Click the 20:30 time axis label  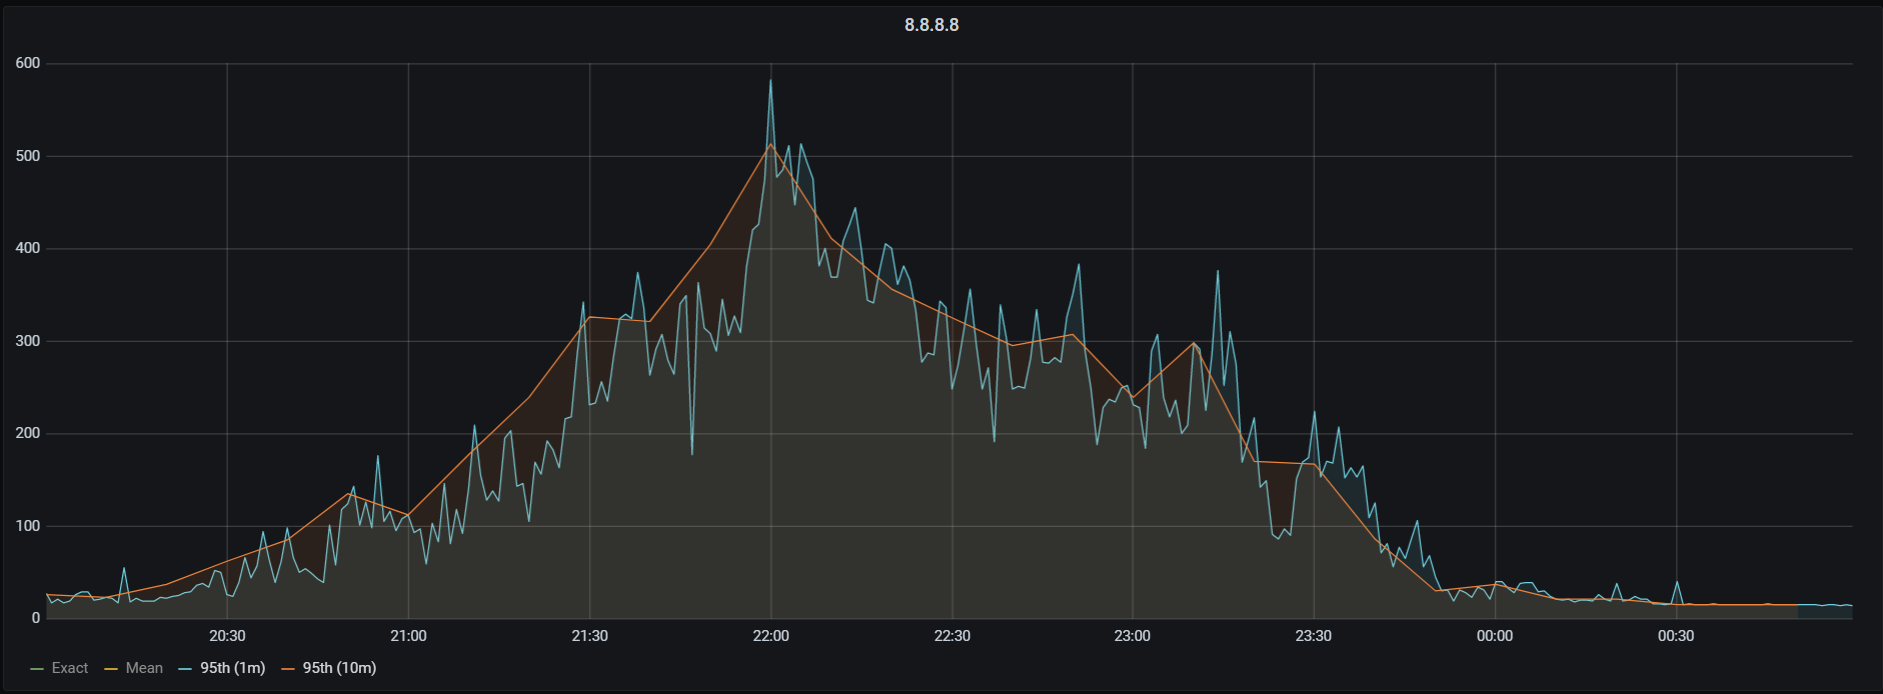coord(227,636)
